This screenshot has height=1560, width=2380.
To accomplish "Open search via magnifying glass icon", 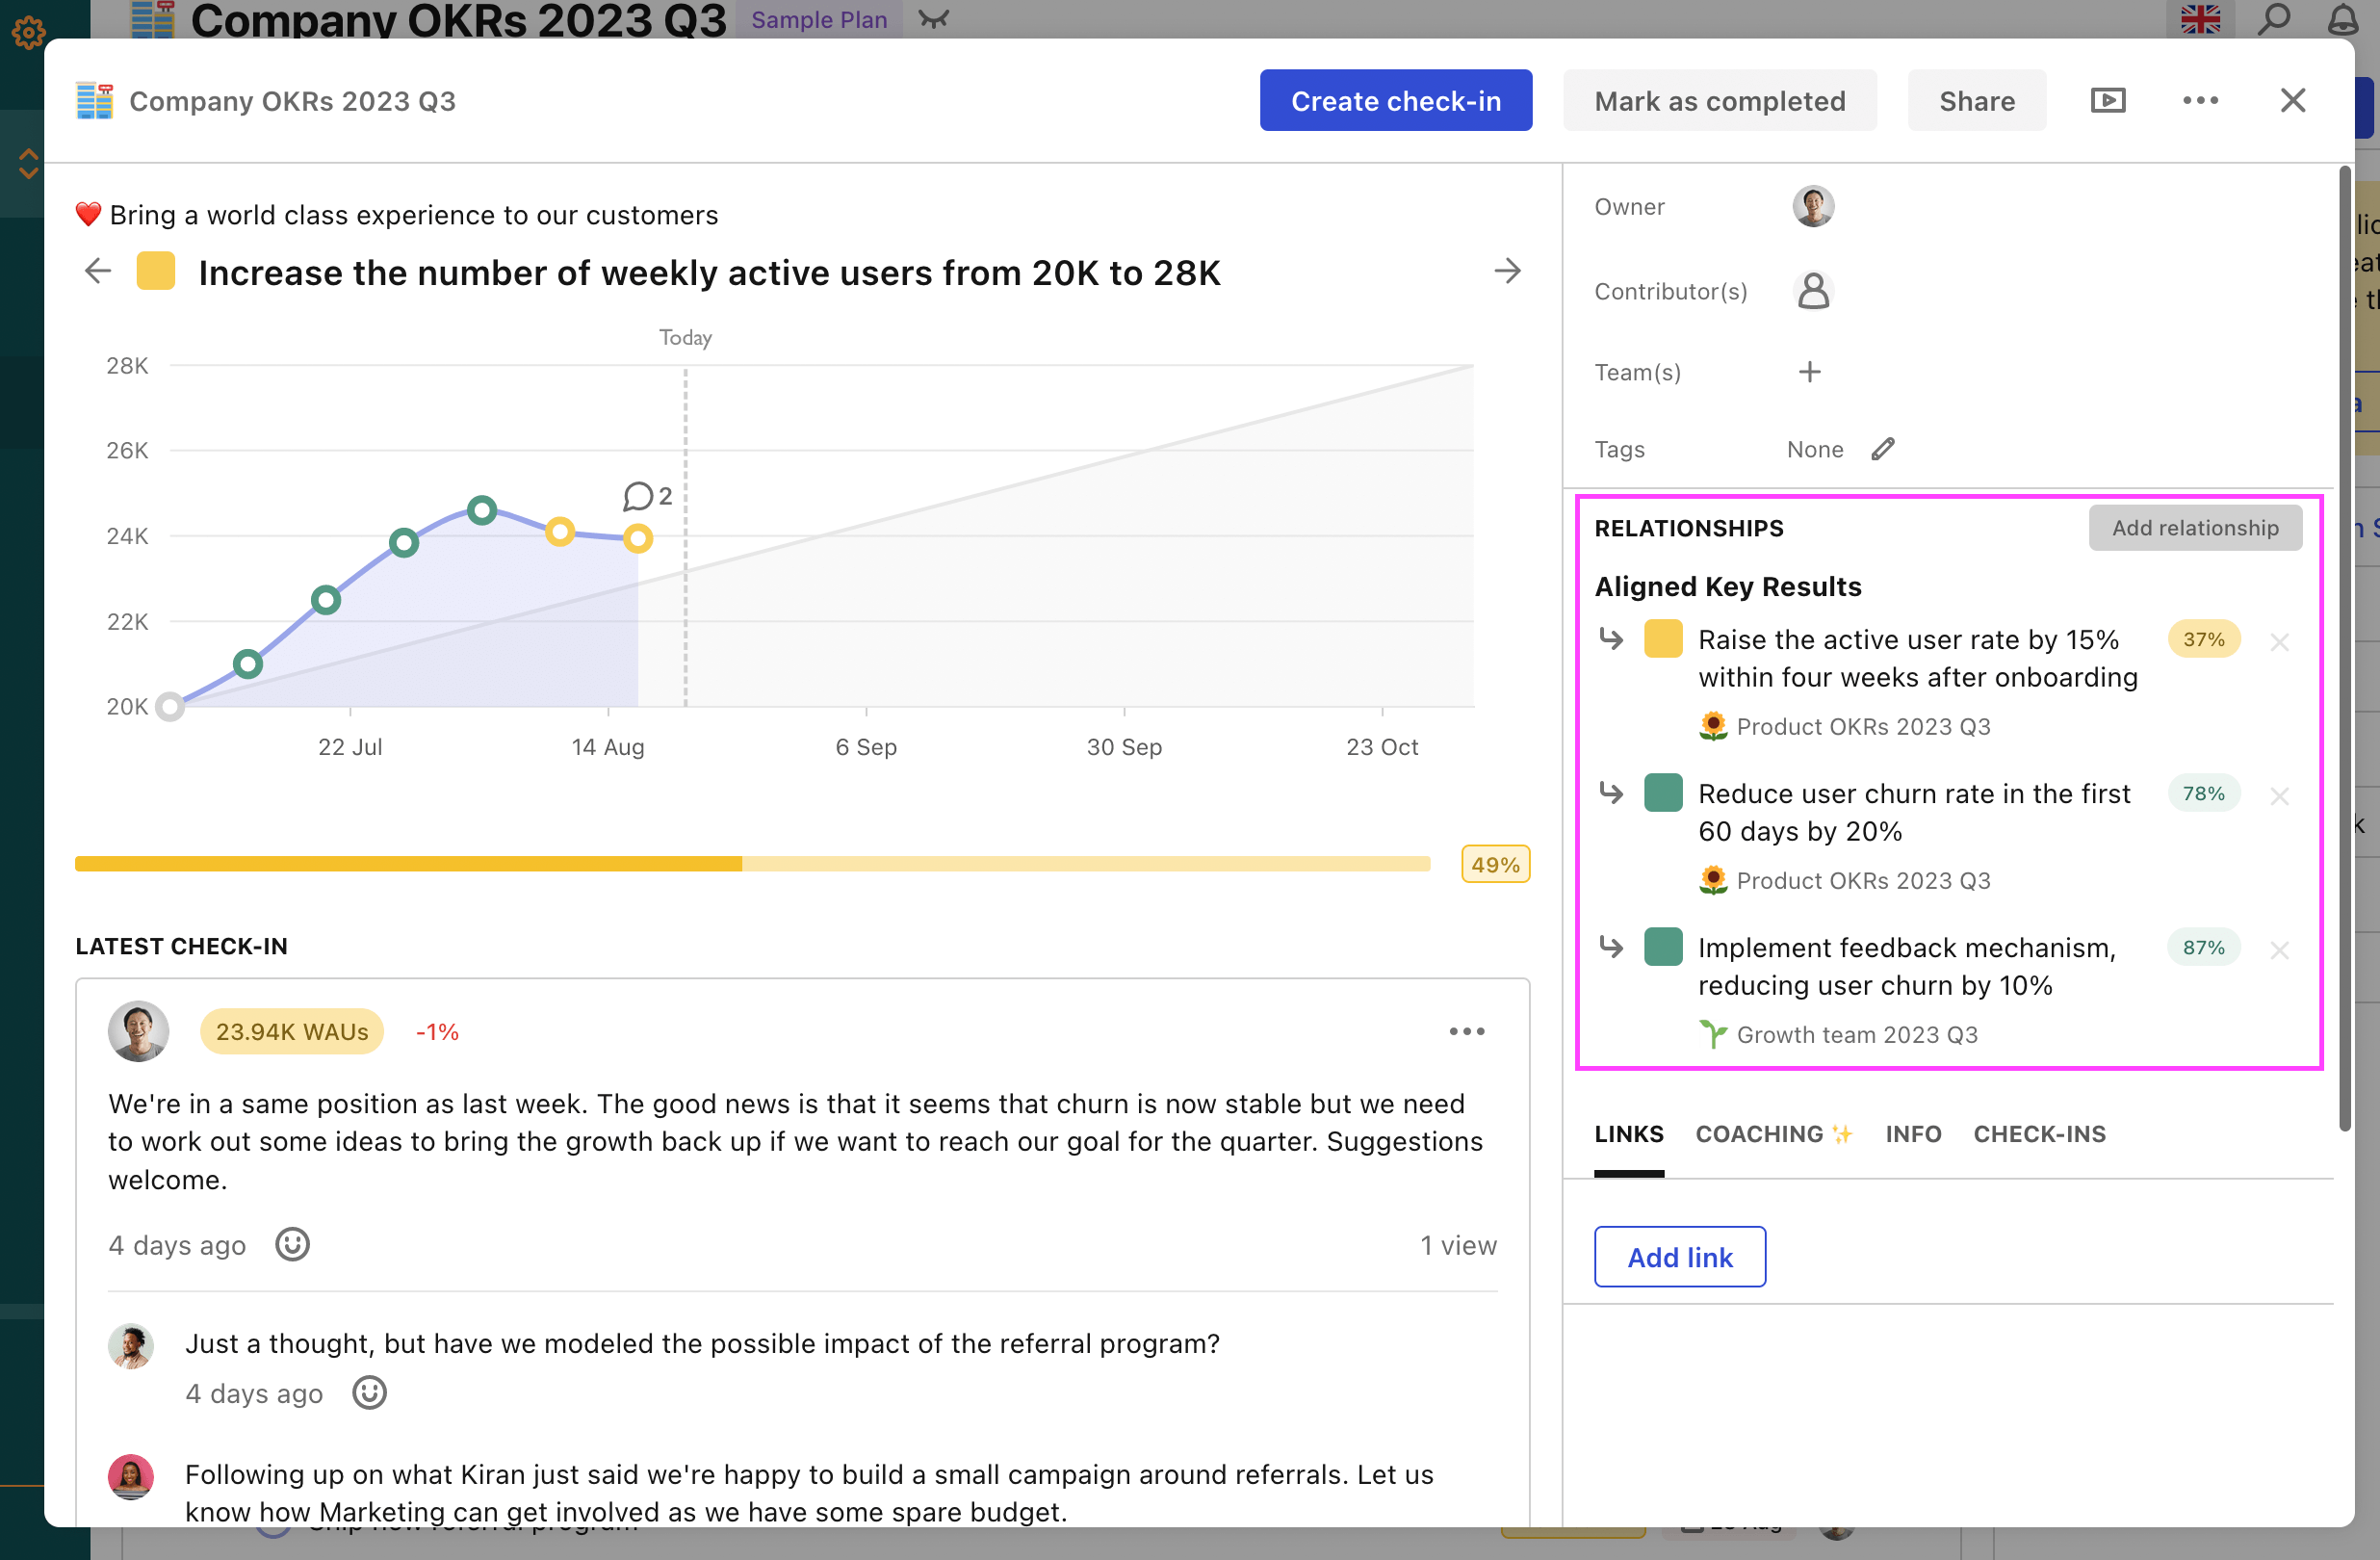I will point(2274,19).
